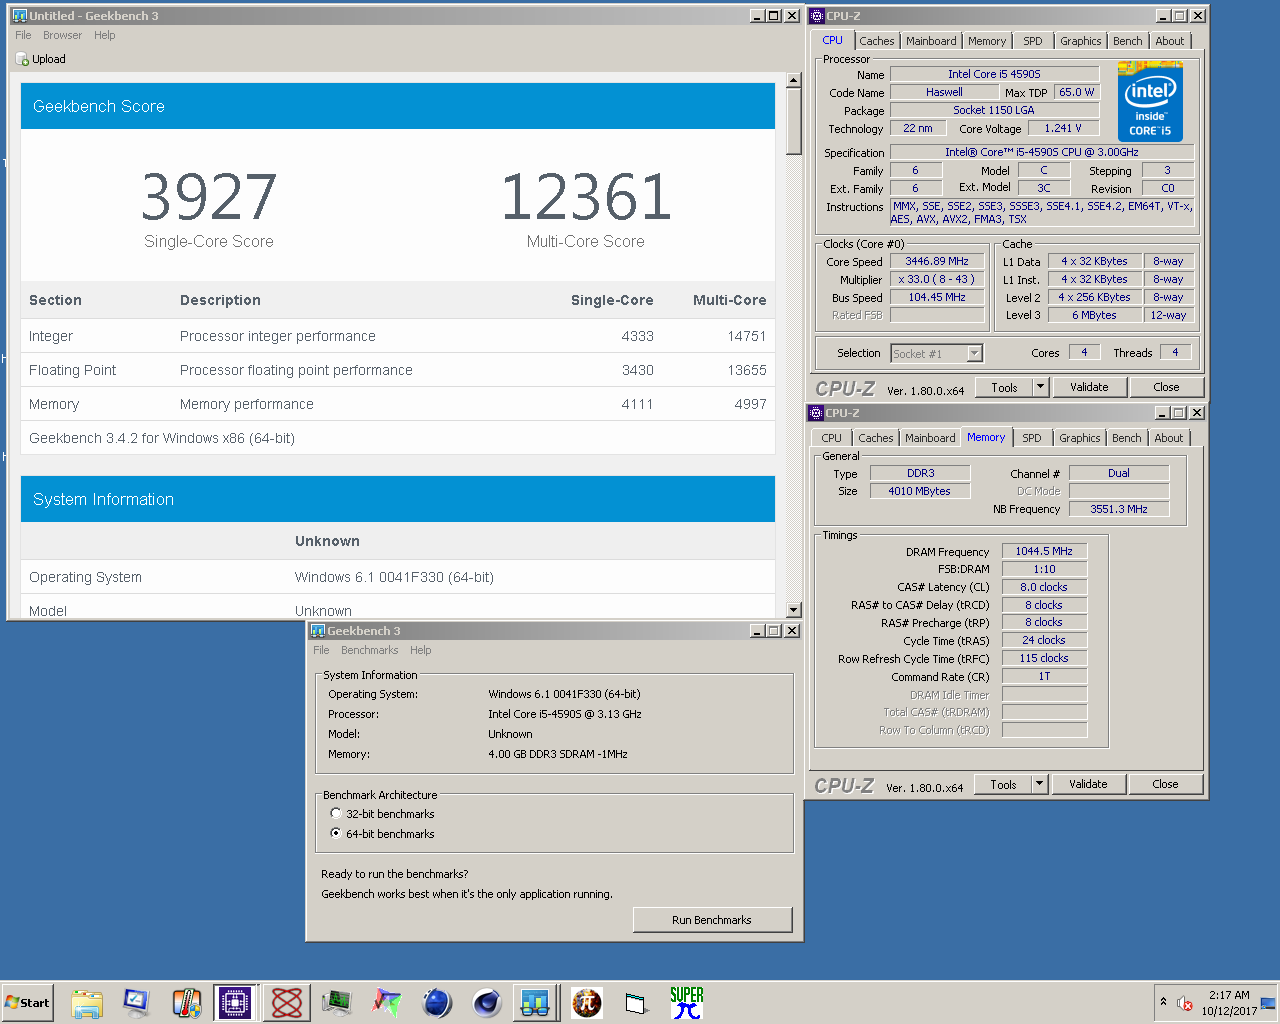The width and height of the screenshot is (1280, 1024).
Task: Click Close button in the Memory tab CPU-Z window
Action: tap(1165, 784)
